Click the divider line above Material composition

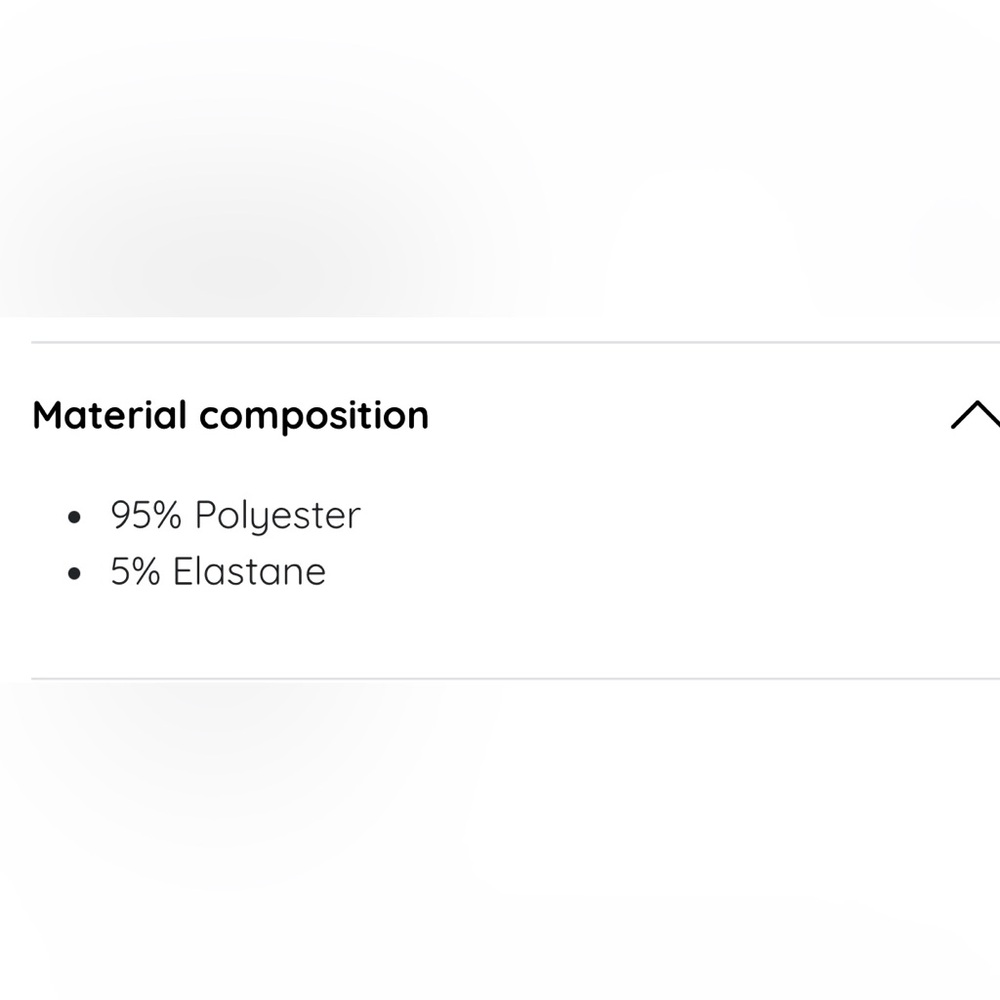[x=515, y=342]
